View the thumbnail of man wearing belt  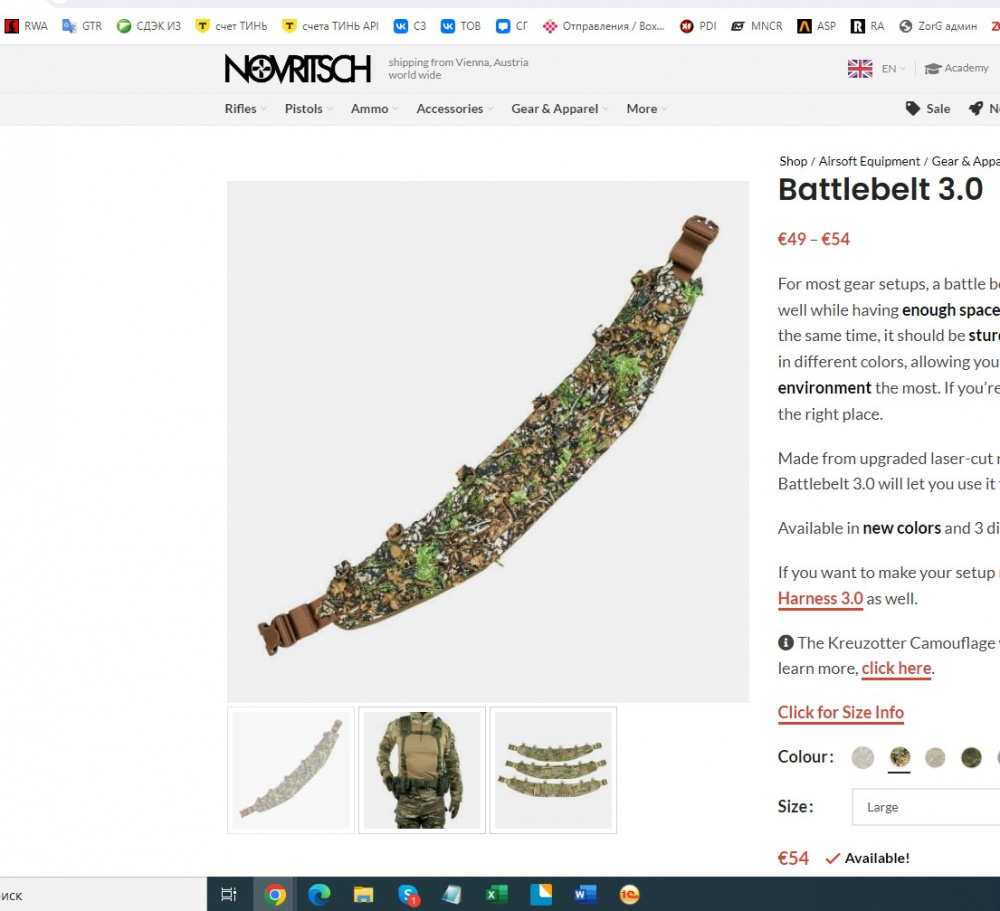point(422,770)
